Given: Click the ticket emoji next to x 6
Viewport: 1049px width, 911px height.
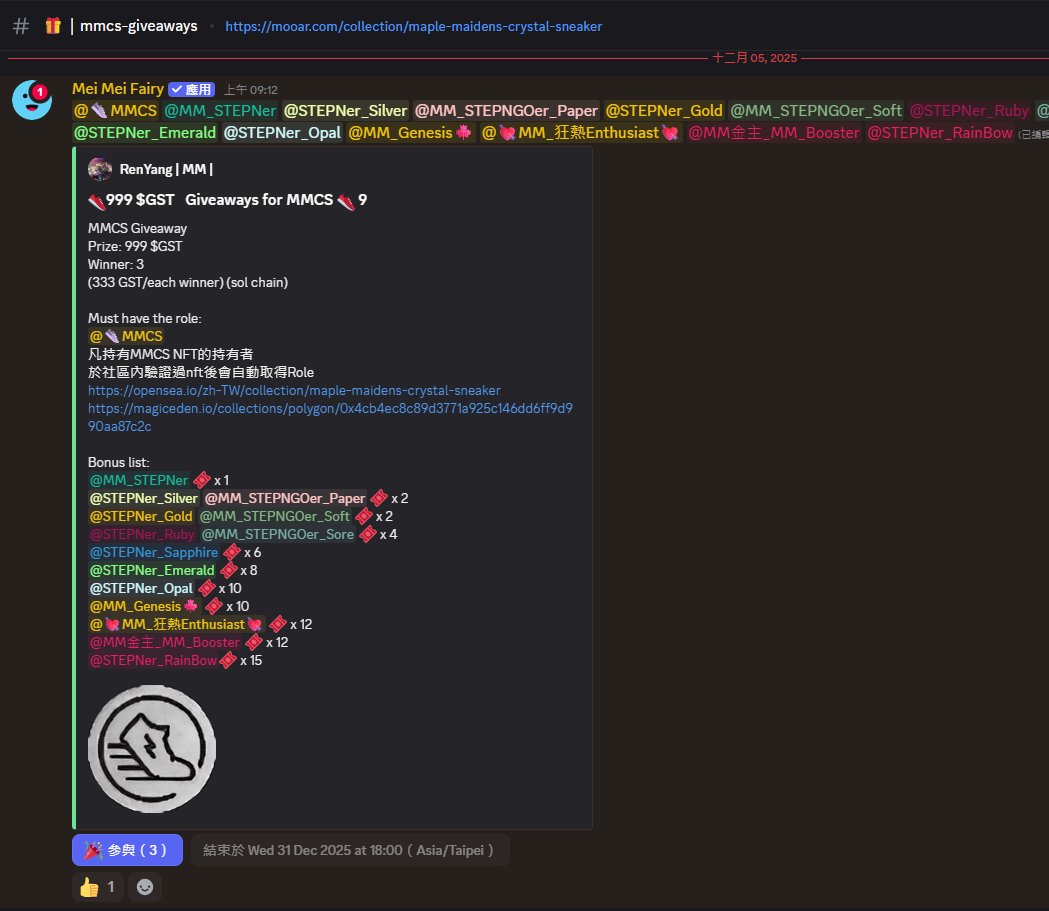Looking at the screenshot, I should pyautogui.click(x=231, y=552).
